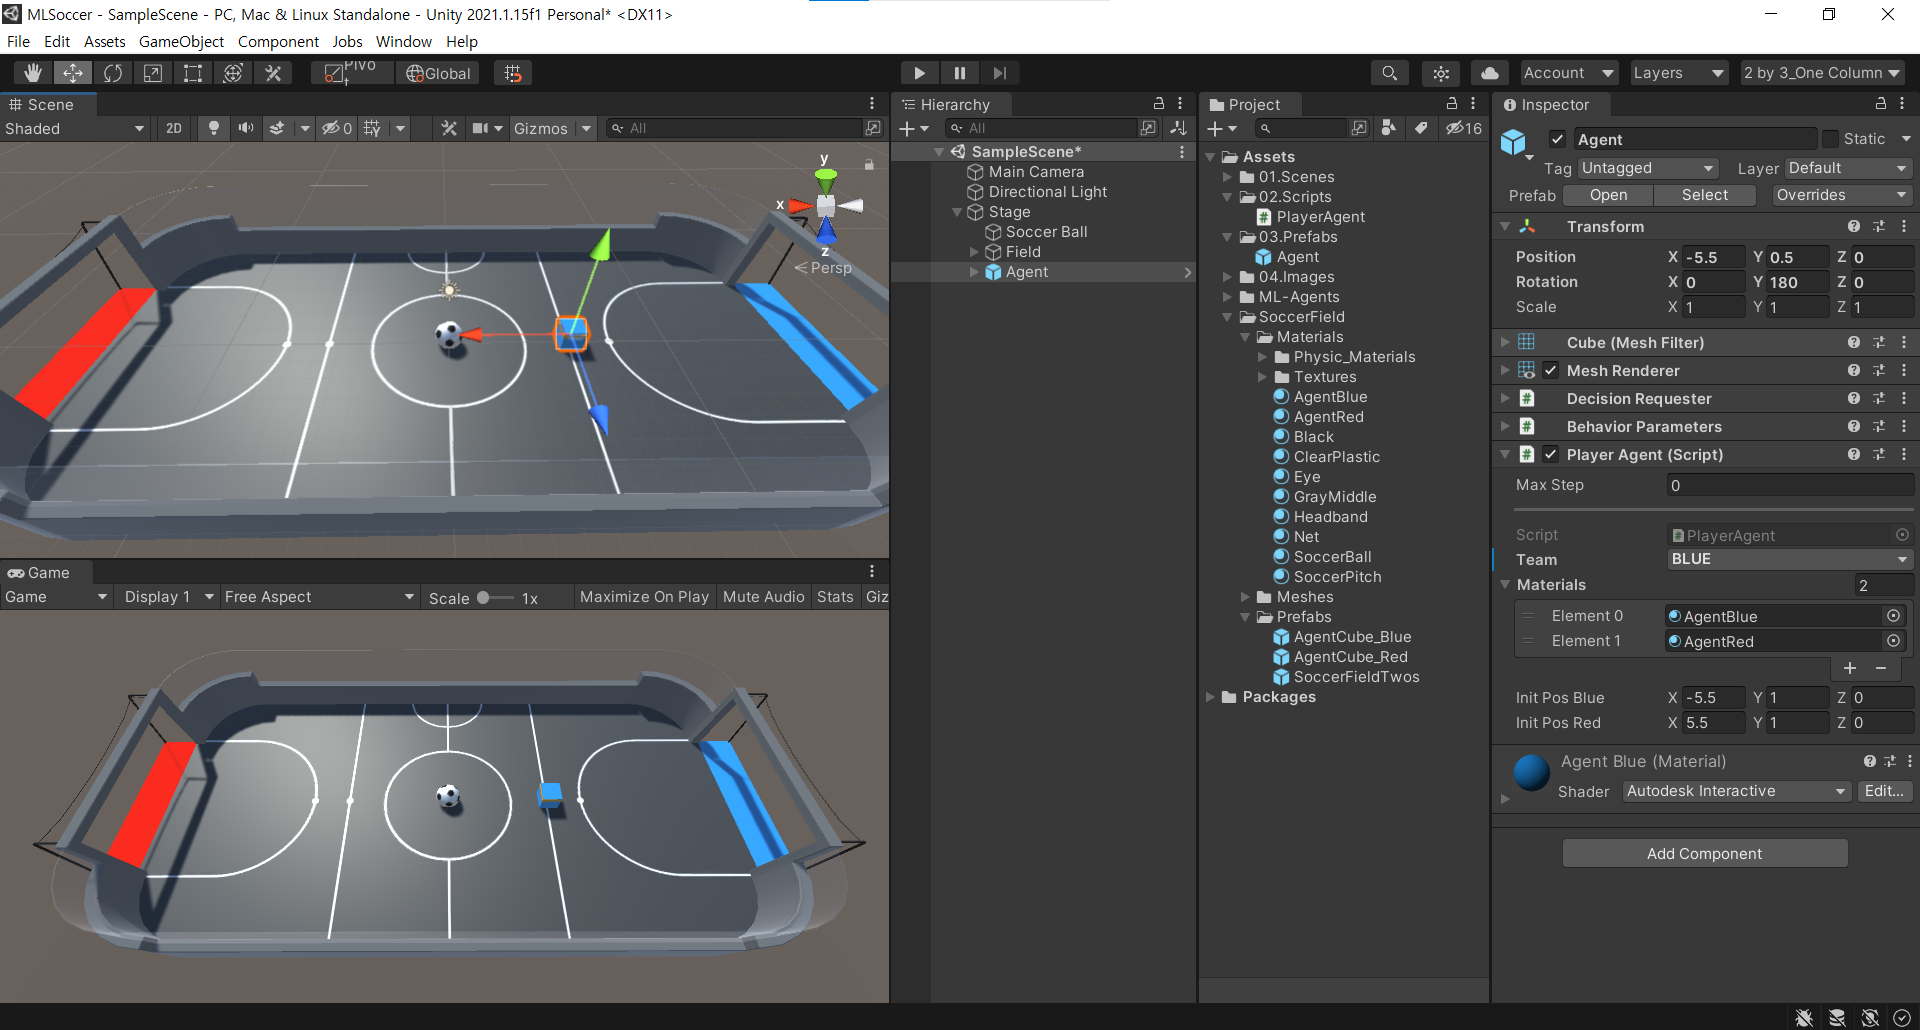1920x1030 pixels.
Task: Collapse the Stage object in Hierarchy
Action: pos(957,212)
